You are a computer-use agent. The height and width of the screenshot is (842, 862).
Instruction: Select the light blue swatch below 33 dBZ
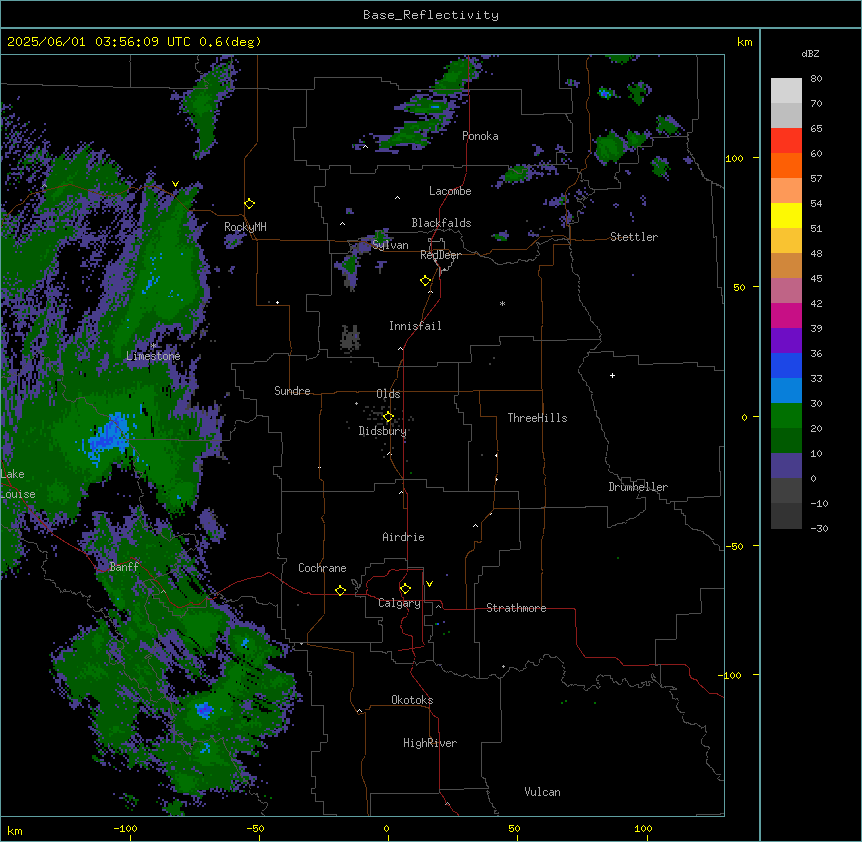786,391
